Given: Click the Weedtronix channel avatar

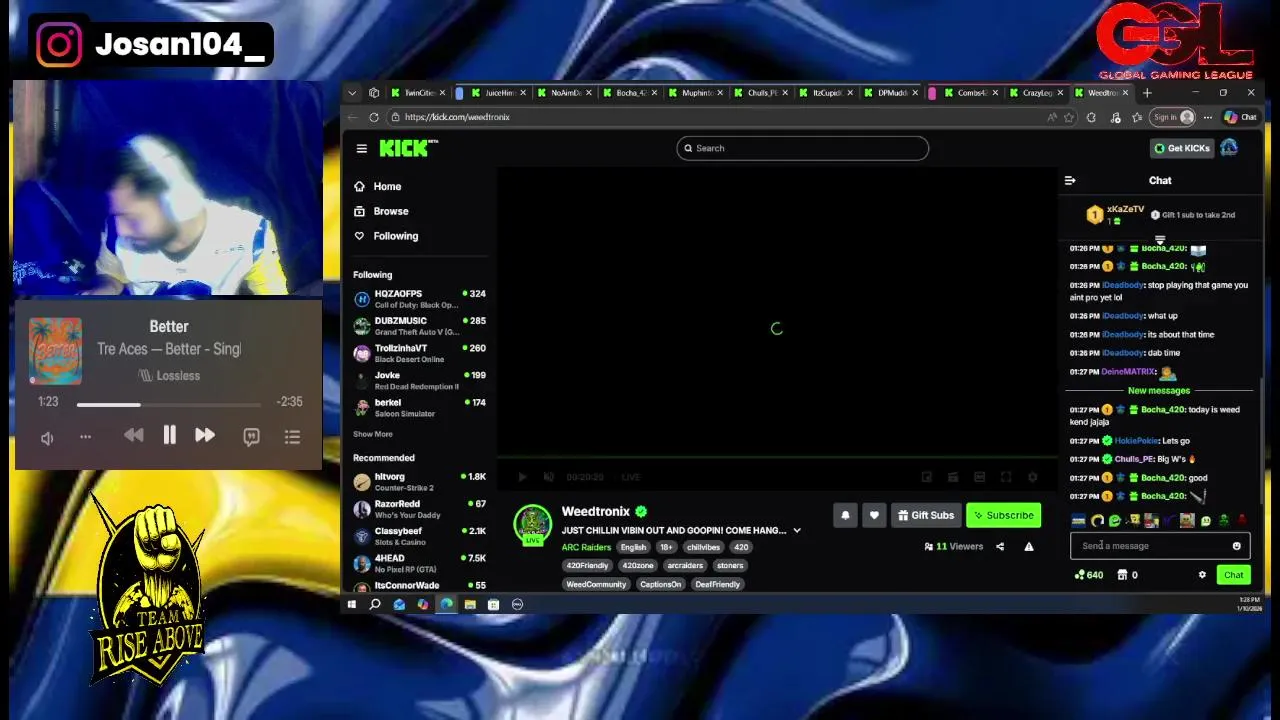Looking at the screenshot, I should tap(532, 524).
